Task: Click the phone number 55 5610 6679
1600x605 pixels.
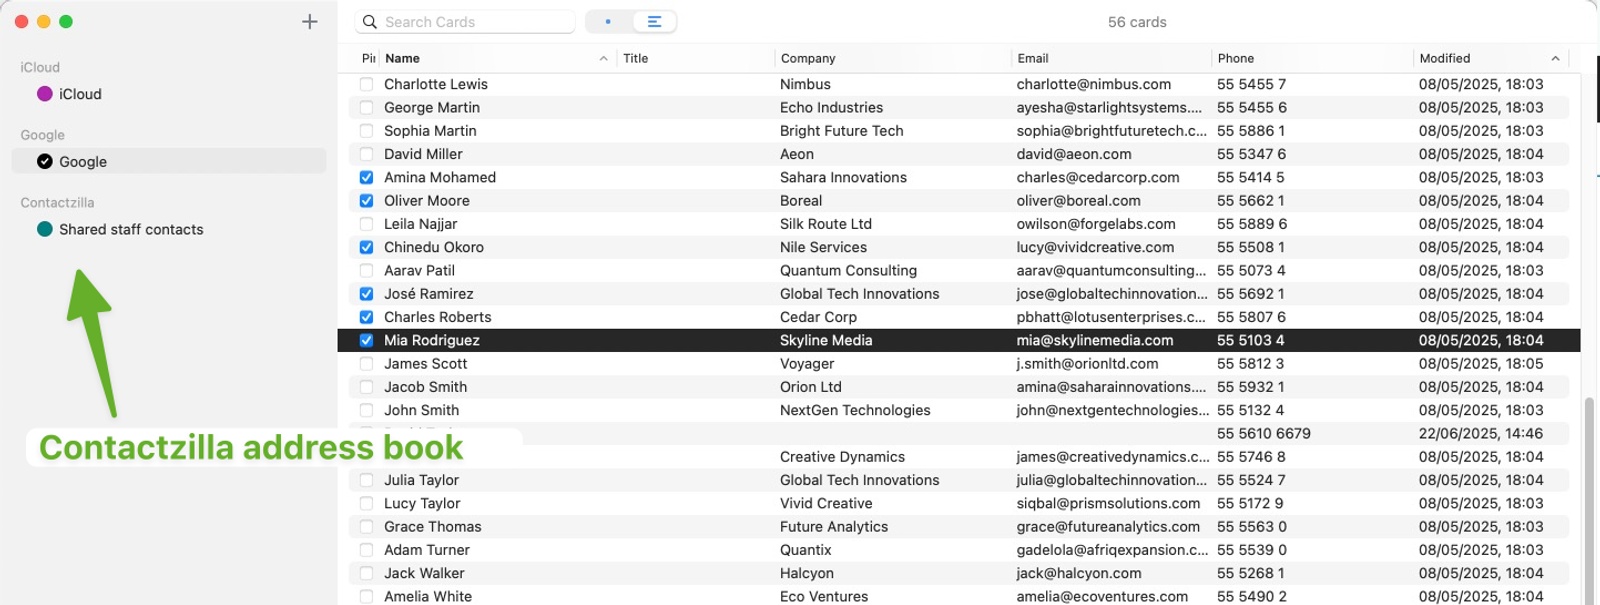Action: tap(1264, 434)
